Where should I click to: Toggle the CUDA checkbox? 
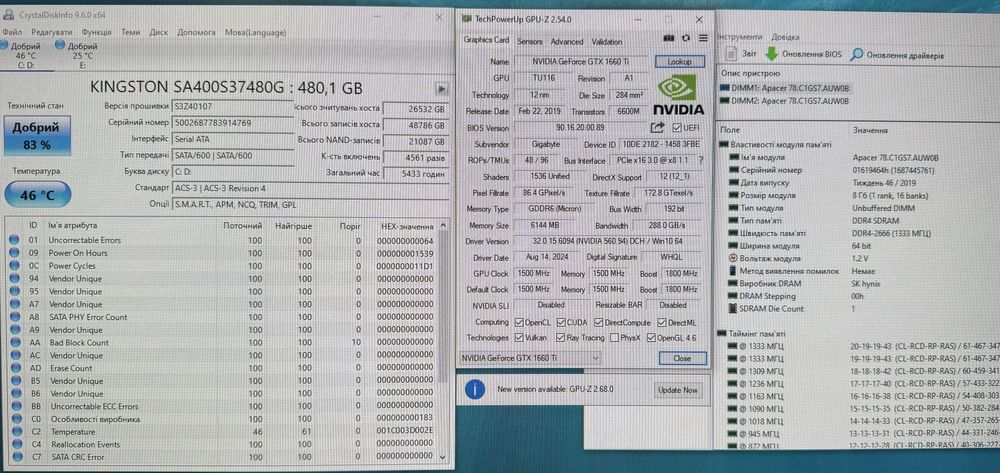tap(562, 322)
